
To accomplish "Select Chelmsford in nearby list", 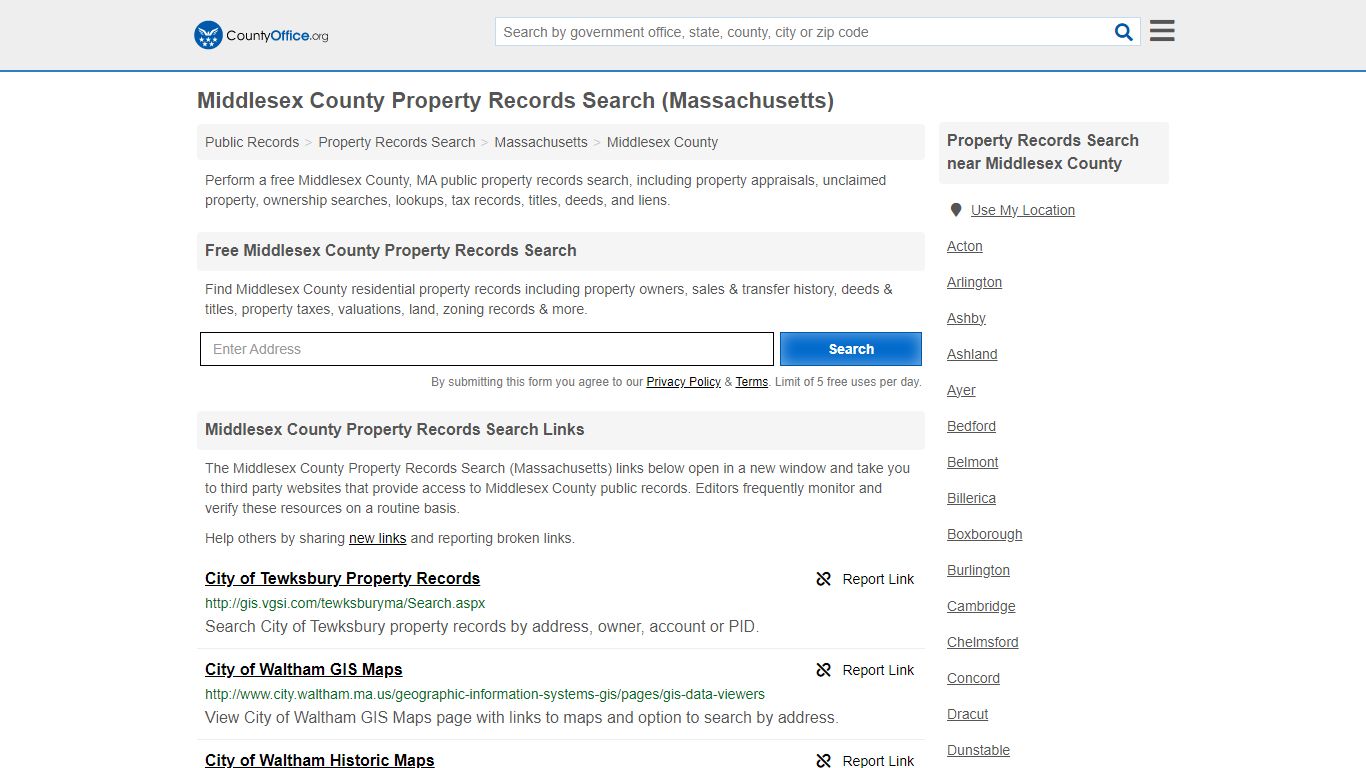I will (983, 642).
